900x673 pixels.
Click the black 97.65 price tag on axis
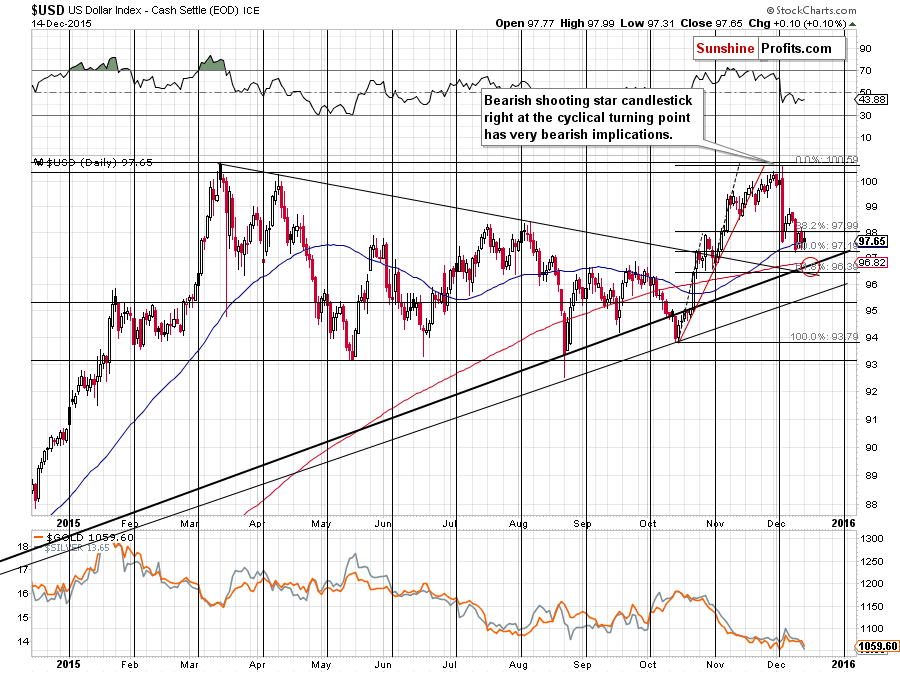click(872, 241)
